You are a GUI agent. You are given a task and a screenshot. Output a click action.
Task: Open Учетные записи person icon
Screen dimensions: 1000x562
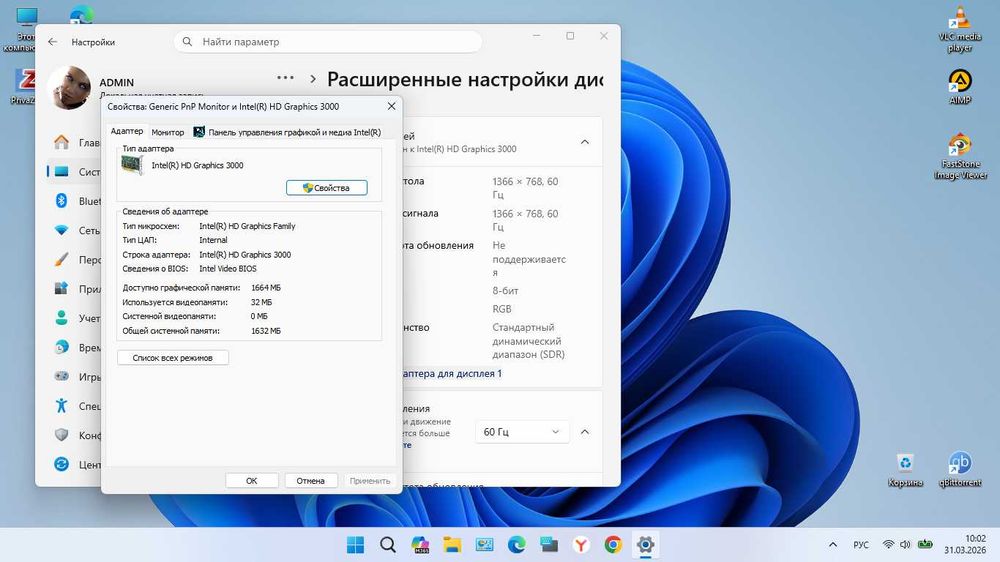point(61,318)
